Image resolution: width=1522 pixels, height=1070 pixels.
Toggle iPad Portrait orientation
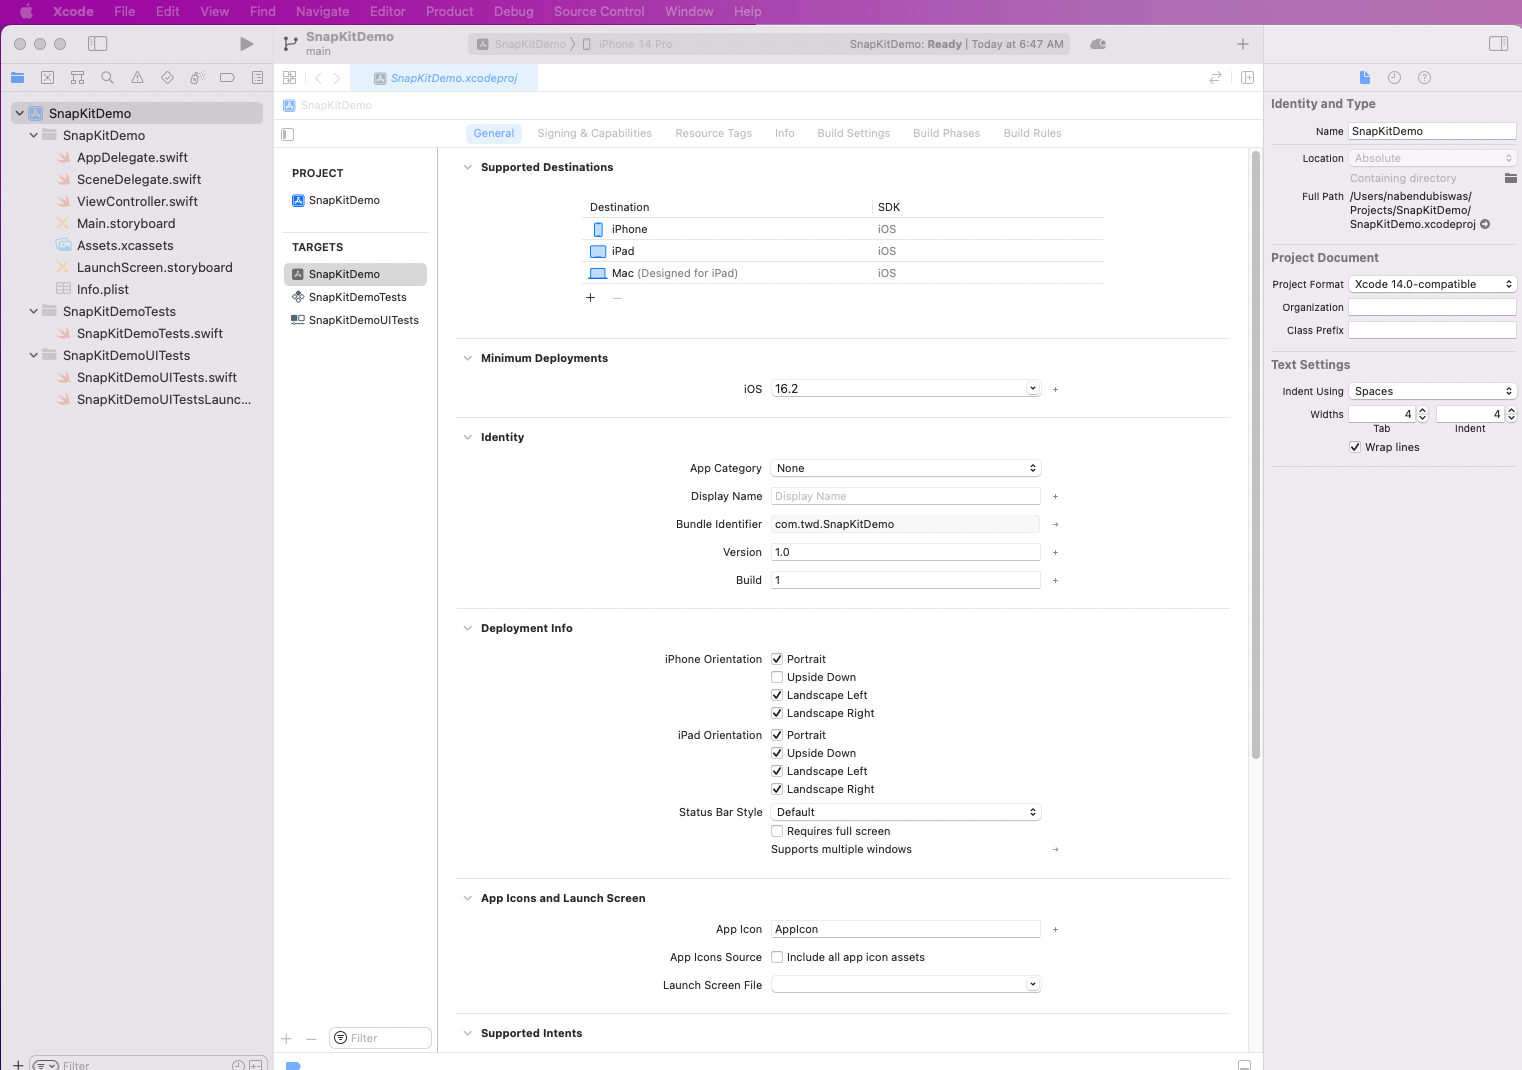pos(777,735)
